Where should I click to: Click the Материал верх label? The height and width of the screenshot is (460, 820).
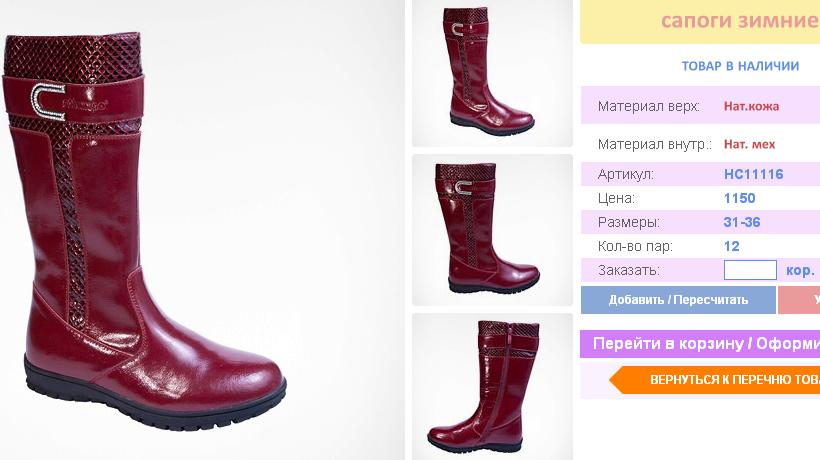648,106
